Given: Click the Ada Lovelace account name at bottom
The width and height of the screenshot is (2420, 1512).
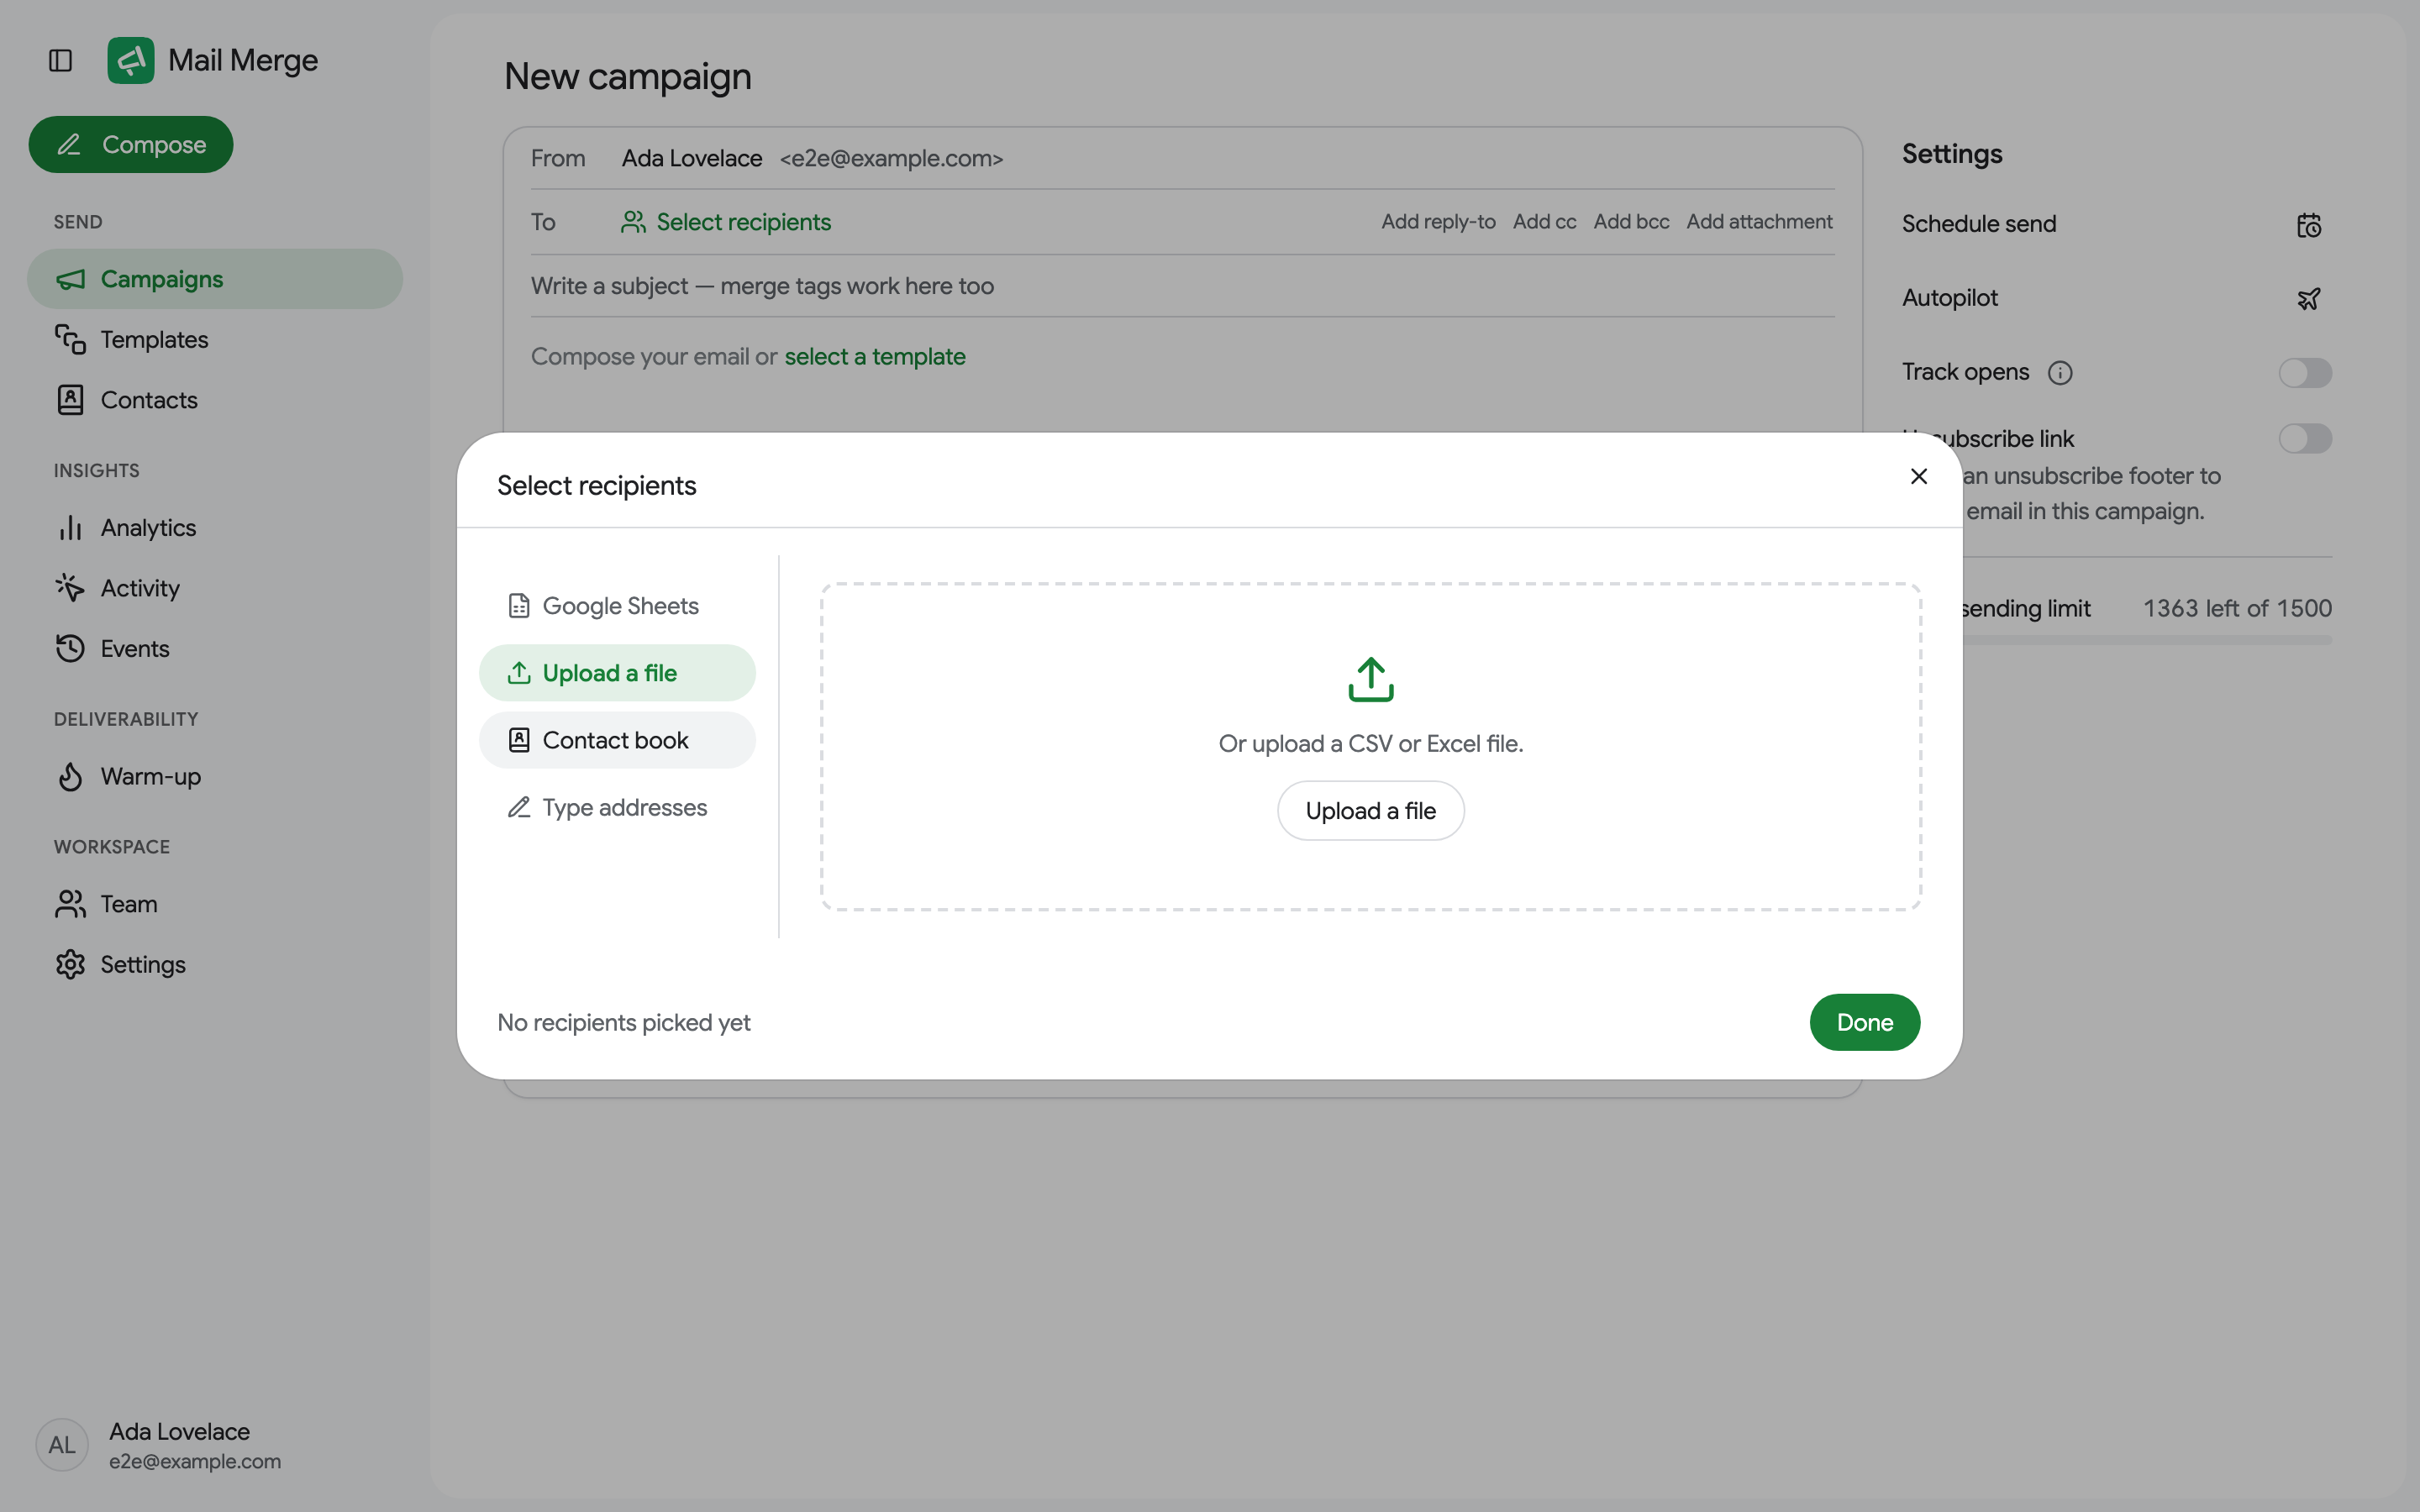Looking at the screenshot, I should [x=179, y=1432].
